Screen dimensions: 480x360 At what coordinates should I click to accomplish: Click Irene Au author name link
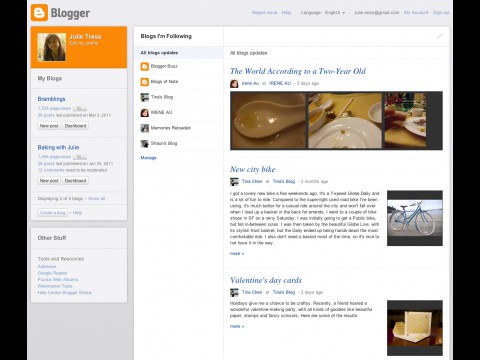250,83
